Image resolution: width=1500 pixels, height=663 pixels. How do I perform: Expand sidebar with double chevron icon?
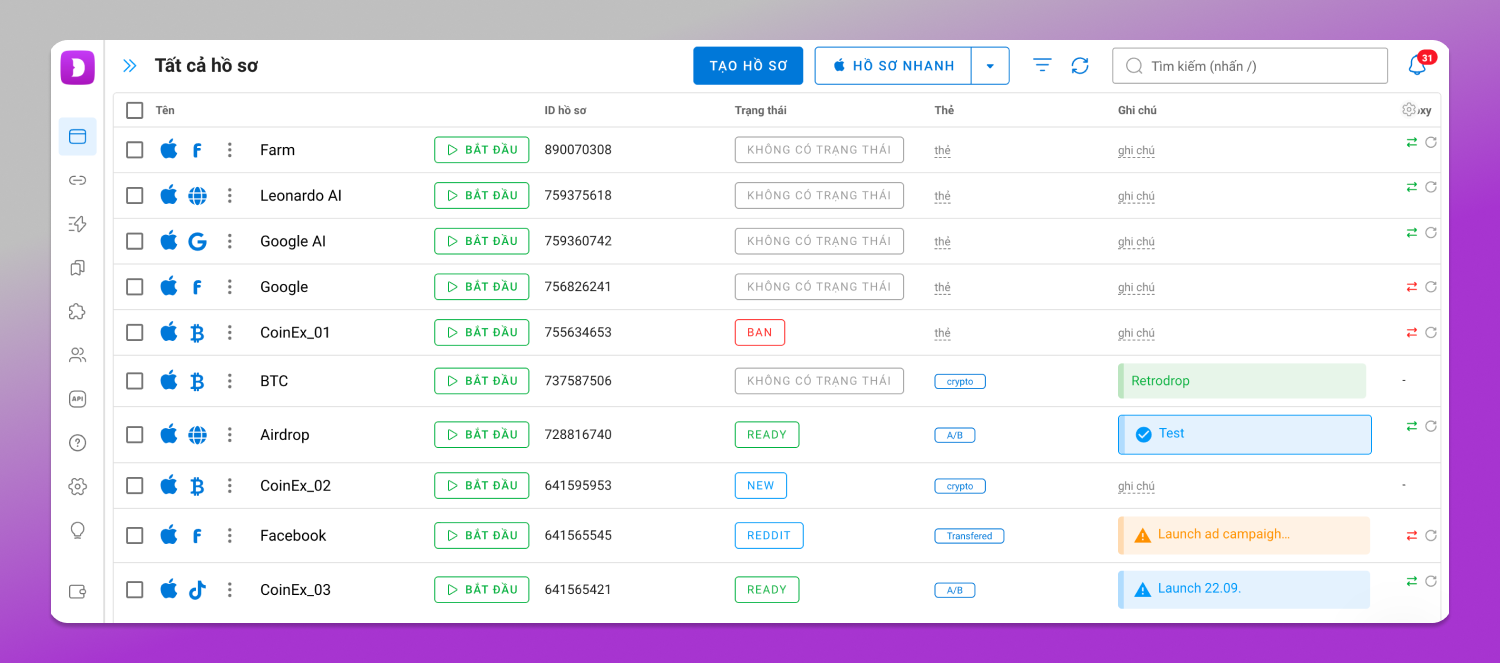pyautogui.click(x=129, y=66)
